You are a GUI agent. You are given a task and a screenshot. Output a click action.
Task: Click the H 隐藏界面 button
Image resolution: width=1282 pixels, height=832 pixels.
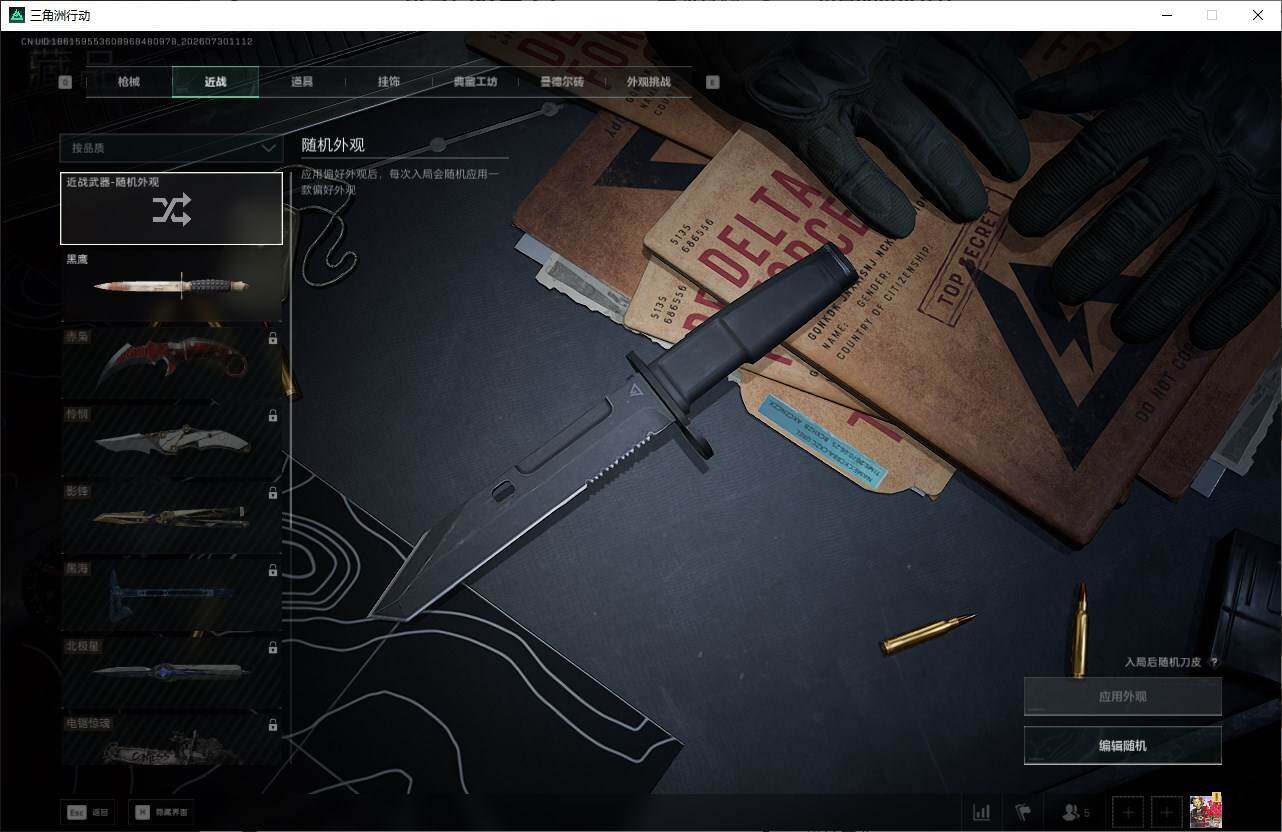point(163,812)
